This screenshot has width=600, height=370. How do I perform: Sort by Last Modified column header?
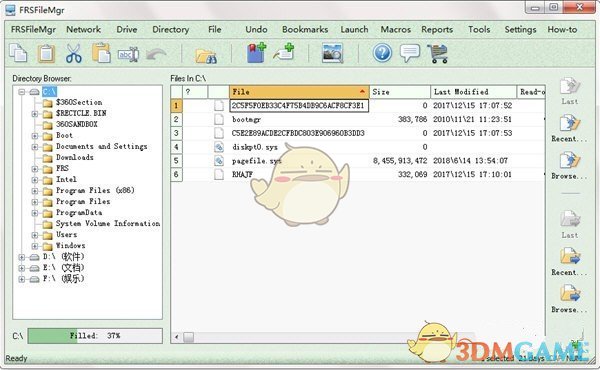tap(474, 92)
